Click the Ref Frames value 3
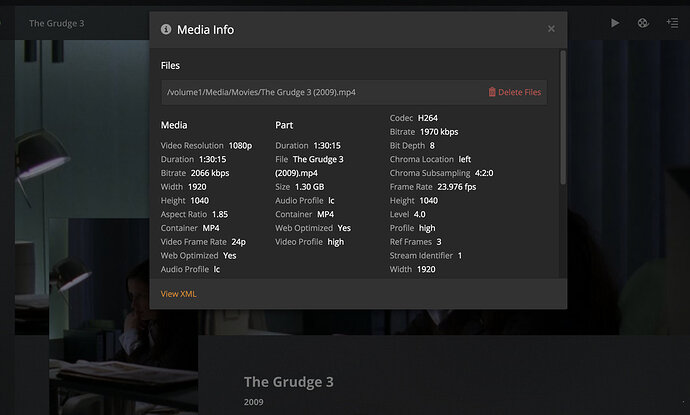 439,242
